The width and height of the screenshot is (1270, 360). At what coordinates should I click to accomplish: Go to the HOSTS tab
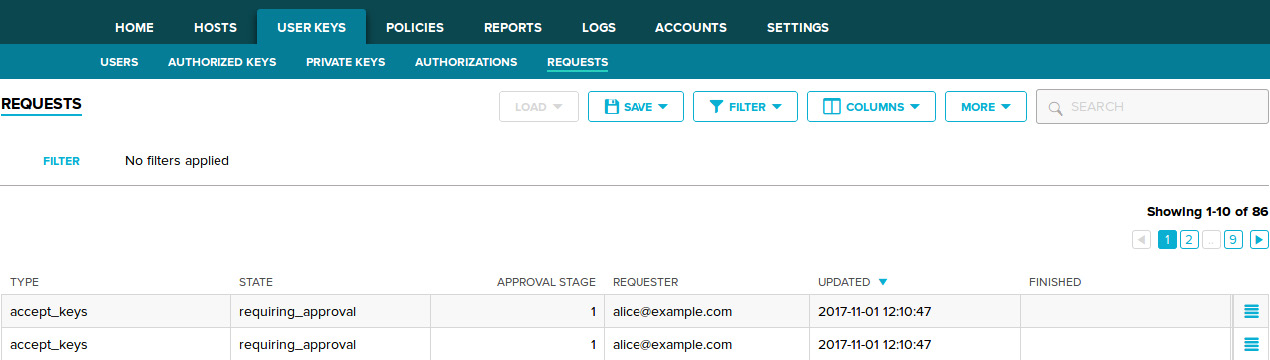pyautogui.click(x=215, y=27)
